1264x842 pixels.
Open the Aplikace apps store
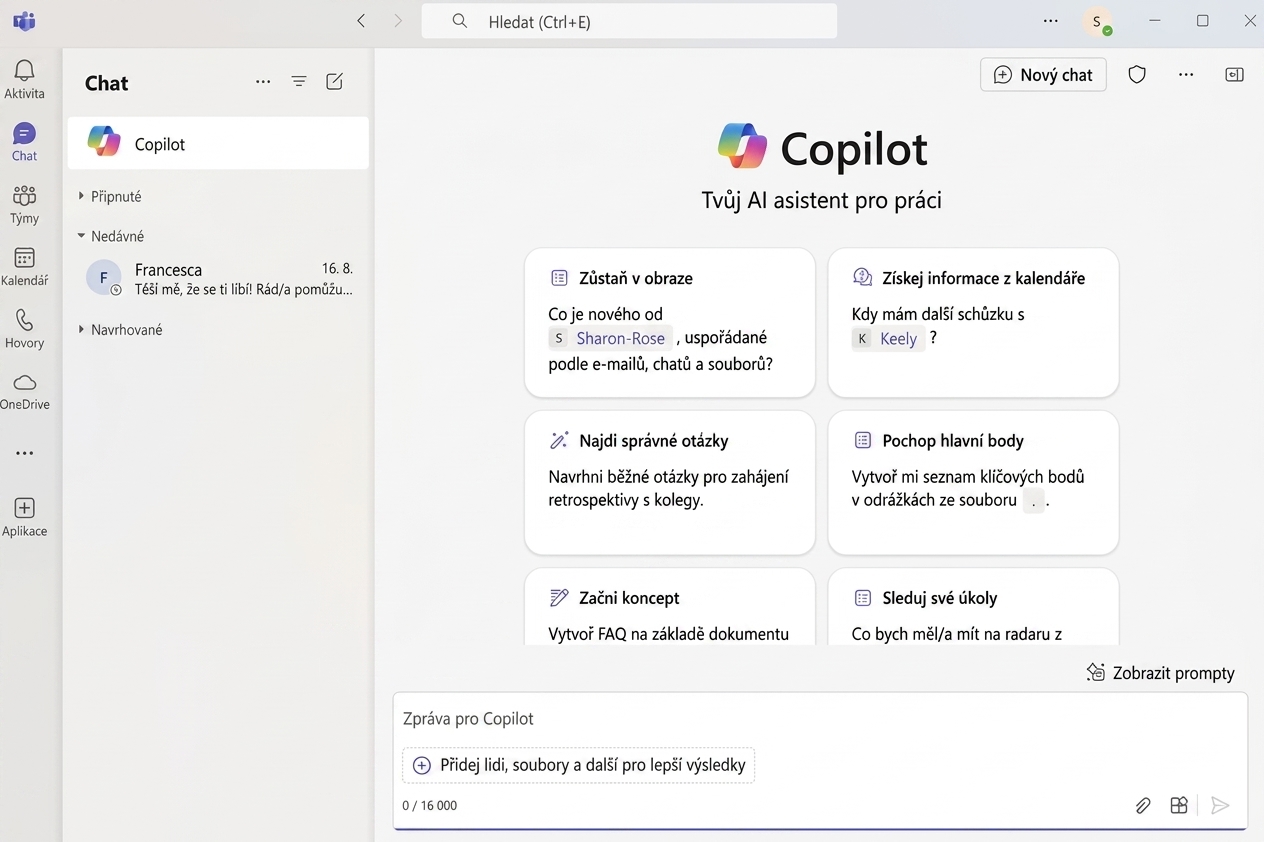point(24,517)
